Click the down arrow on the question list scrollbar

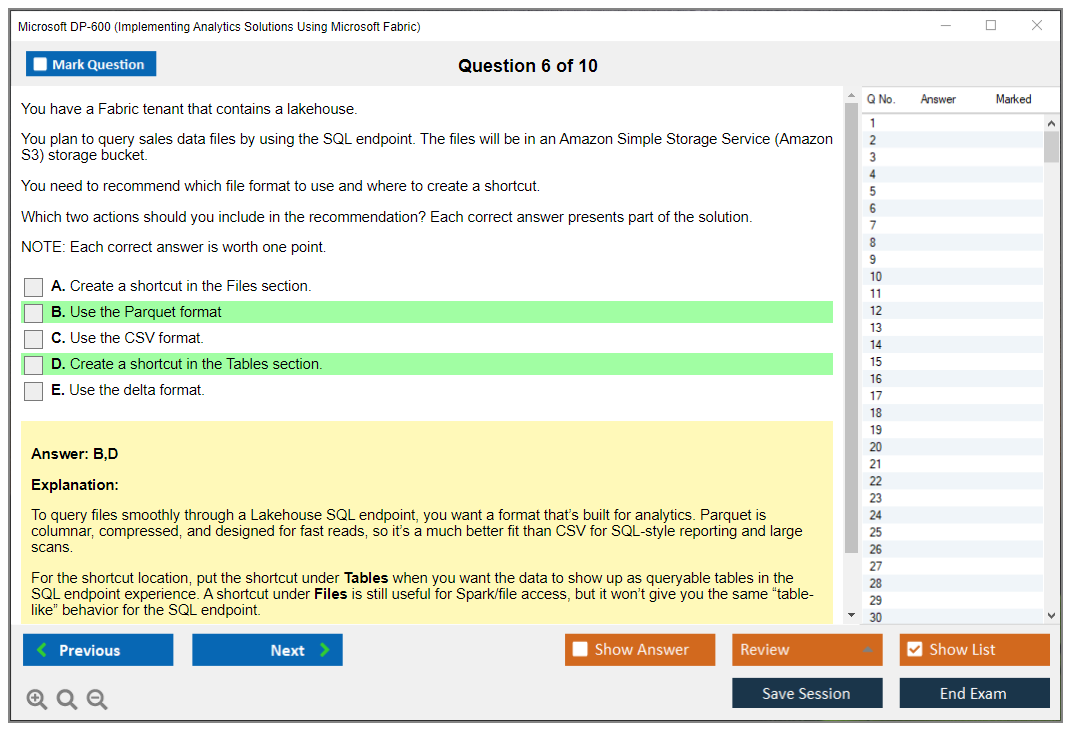(1052, 615)
